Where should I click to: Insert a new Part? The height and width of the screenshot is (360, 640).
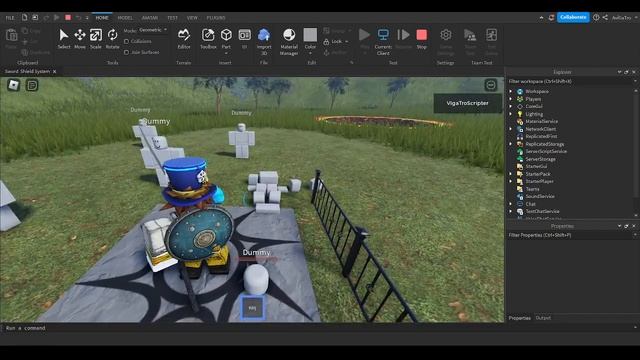point(226,35)
